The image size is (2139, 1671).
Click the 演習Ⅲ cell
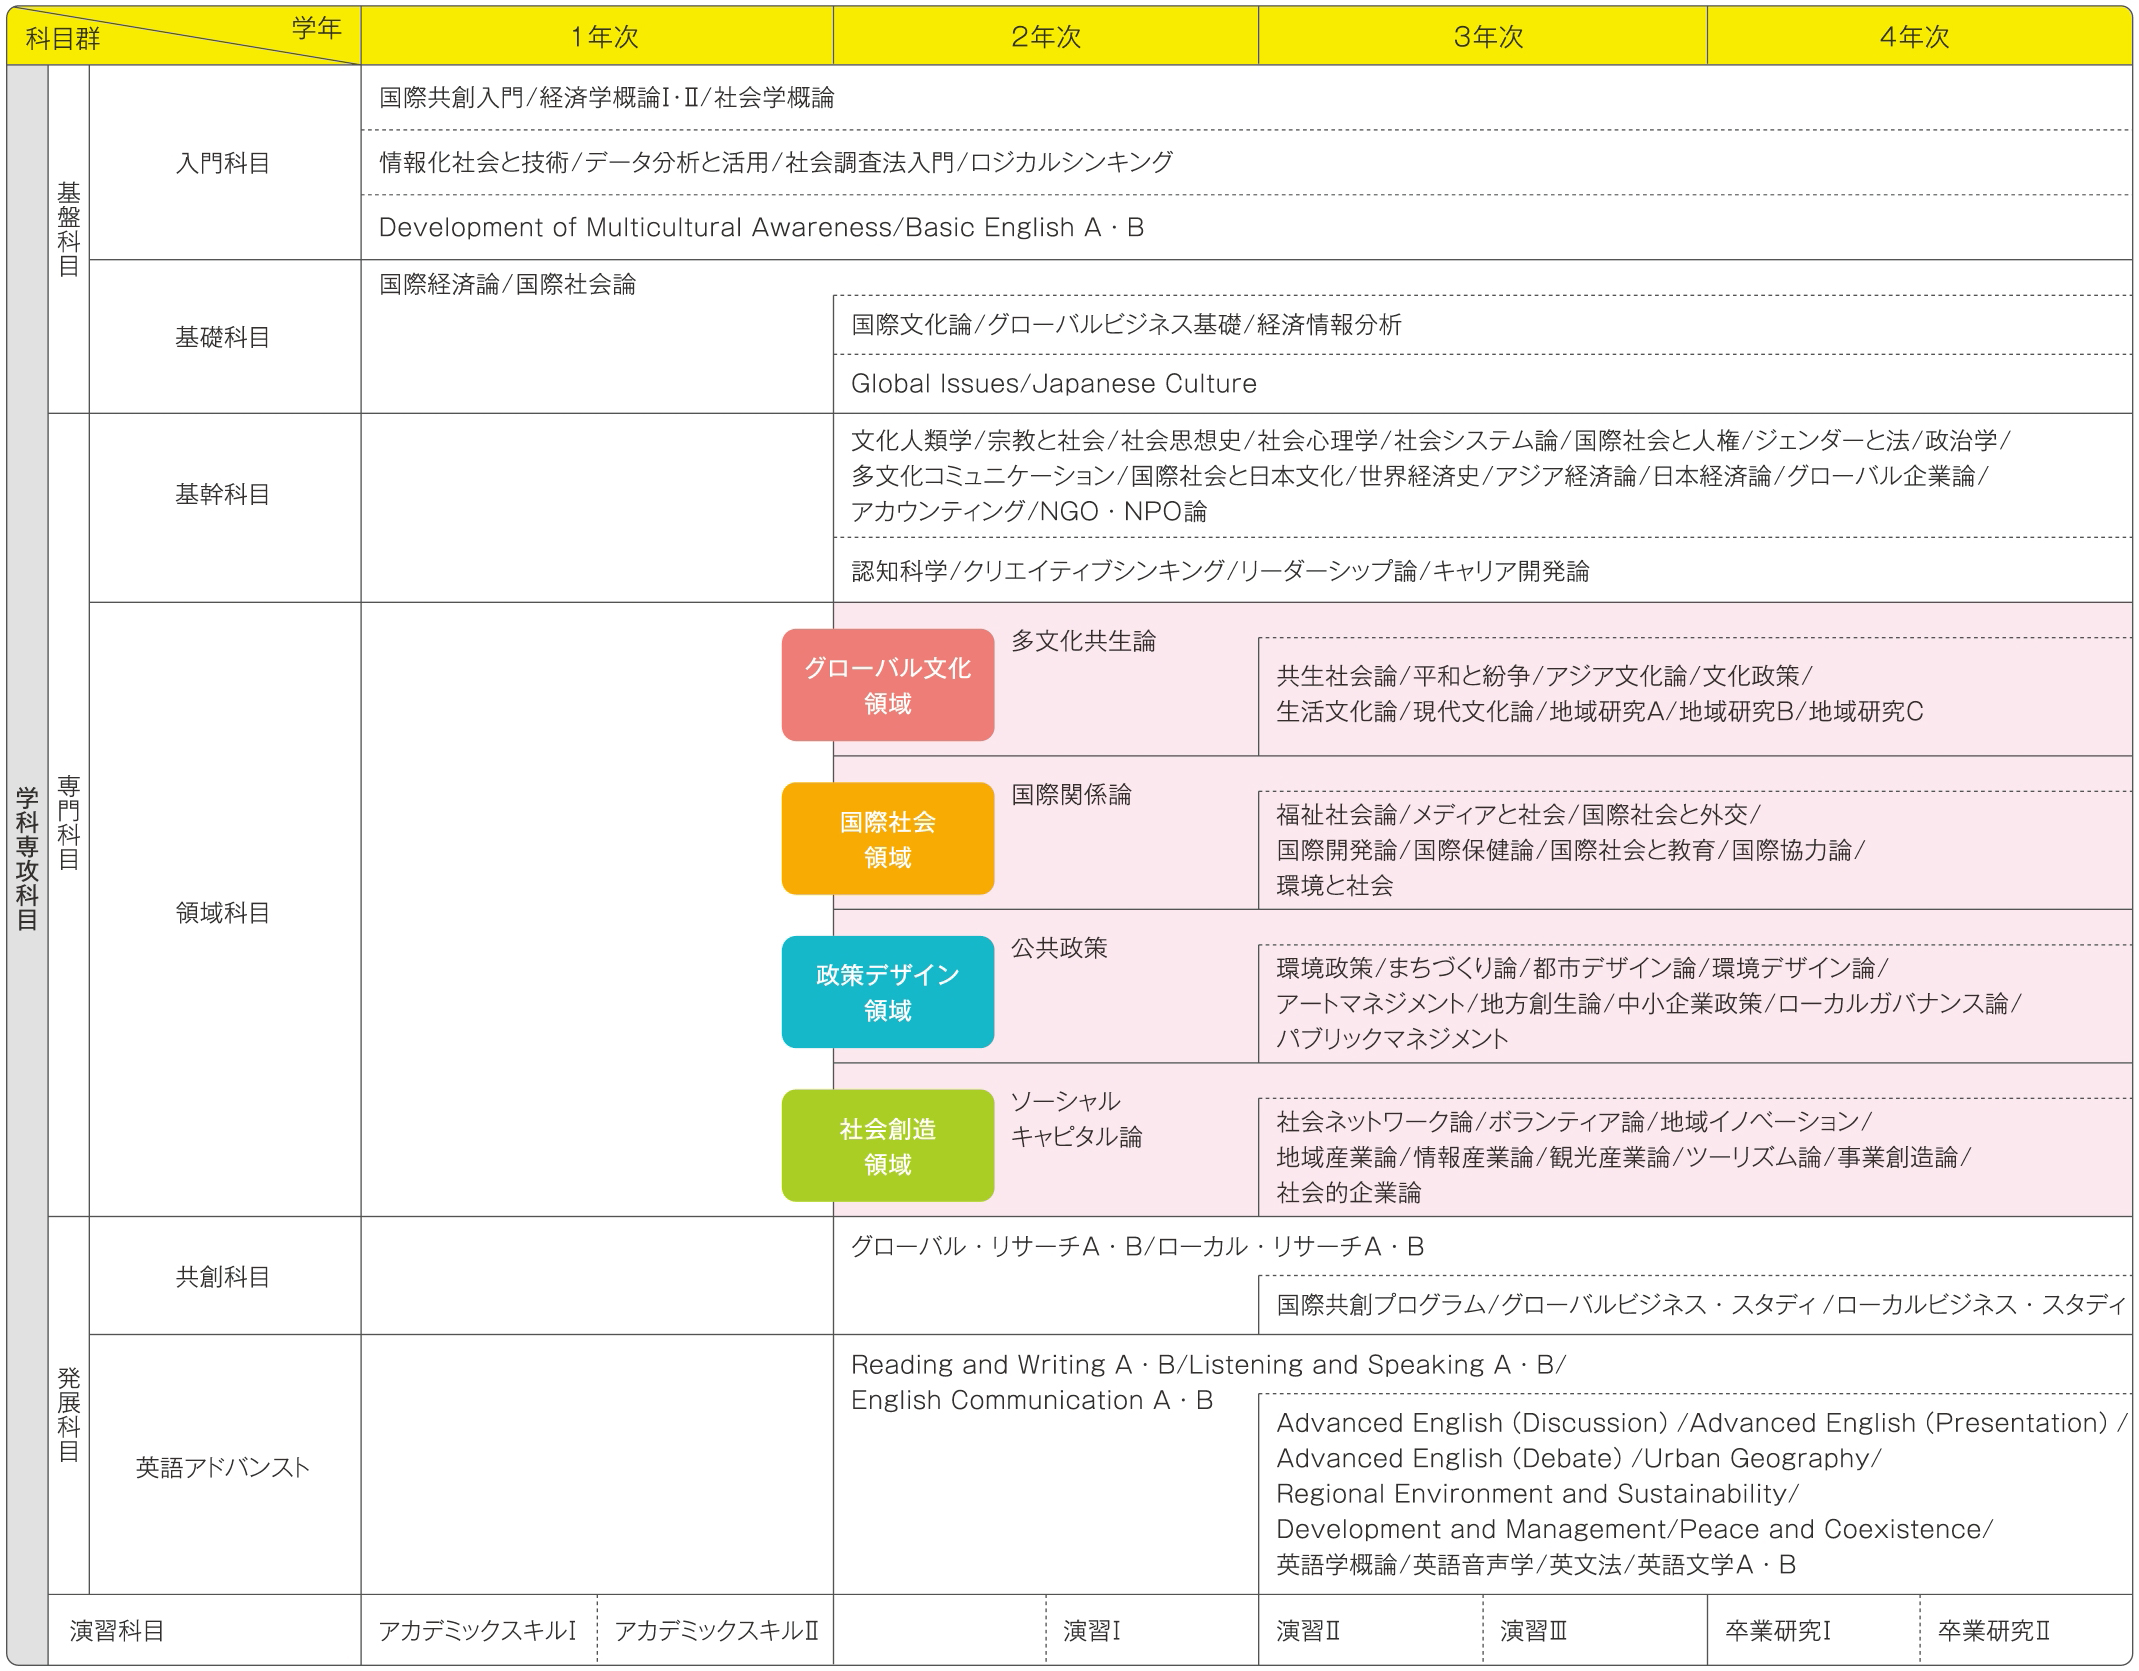(1595, 1631)
